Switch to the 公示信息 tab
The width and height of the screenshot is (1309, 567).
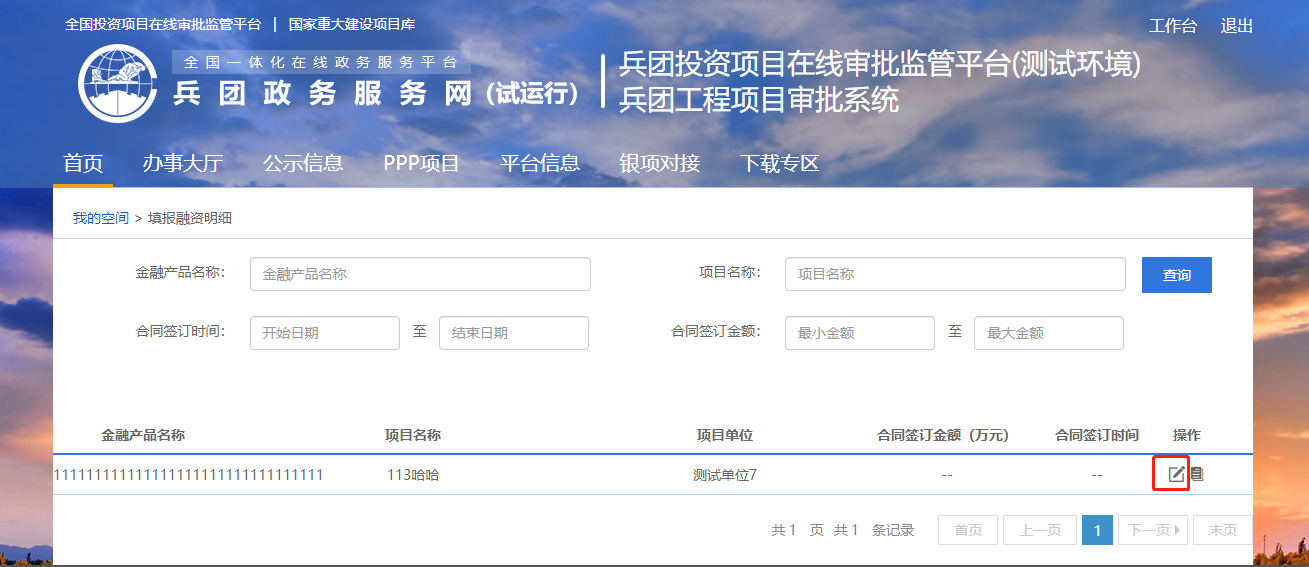(302, 163)
